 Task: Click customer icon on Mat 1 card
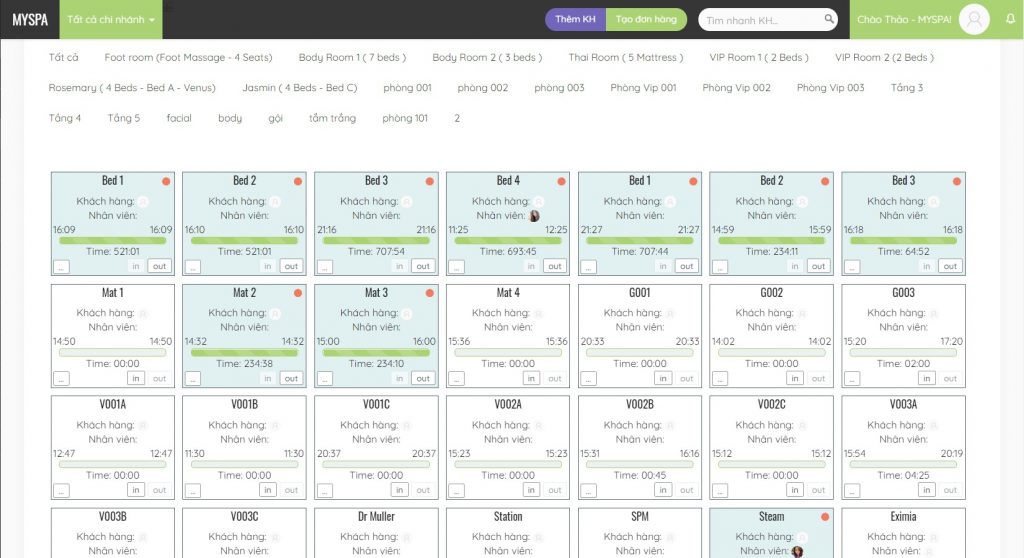point(143,314)
